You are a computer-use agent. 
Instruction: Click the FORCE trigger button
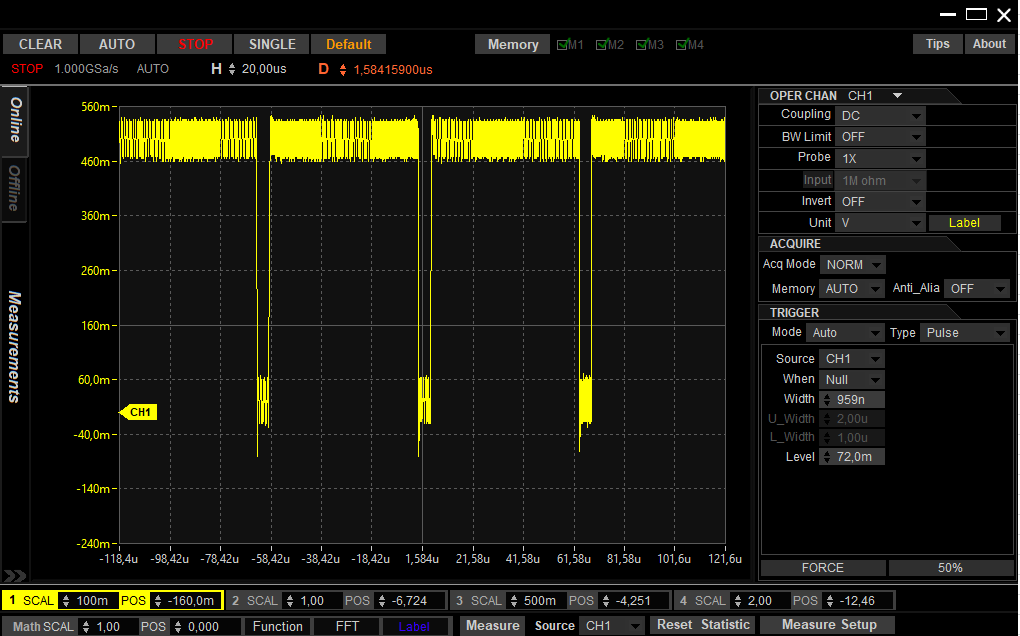pyautogui.click(x=822, y=568)
